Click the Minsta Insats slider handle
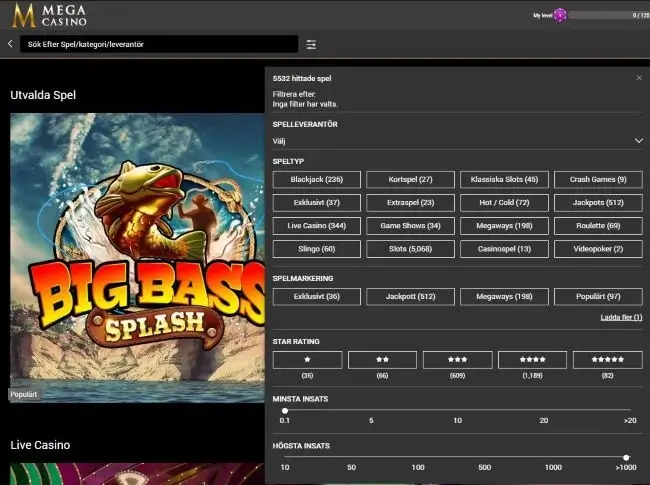Viewport: 650px width, 485px height. click(285, 411)
